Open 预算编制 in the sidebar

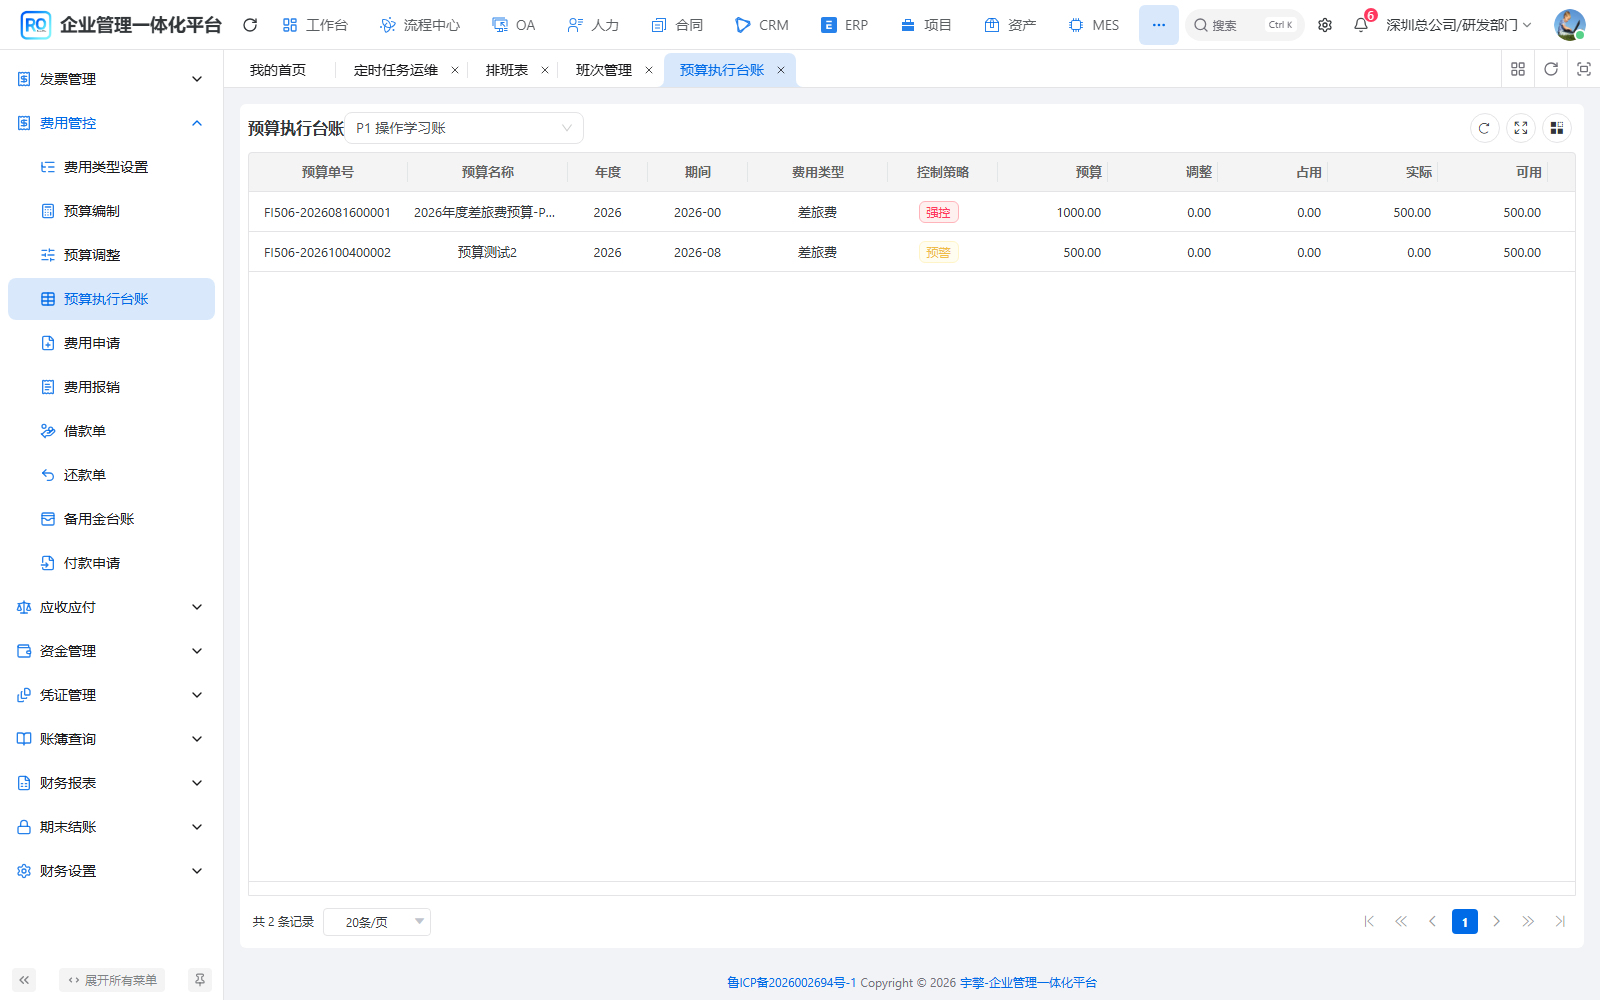pos(111,211)
